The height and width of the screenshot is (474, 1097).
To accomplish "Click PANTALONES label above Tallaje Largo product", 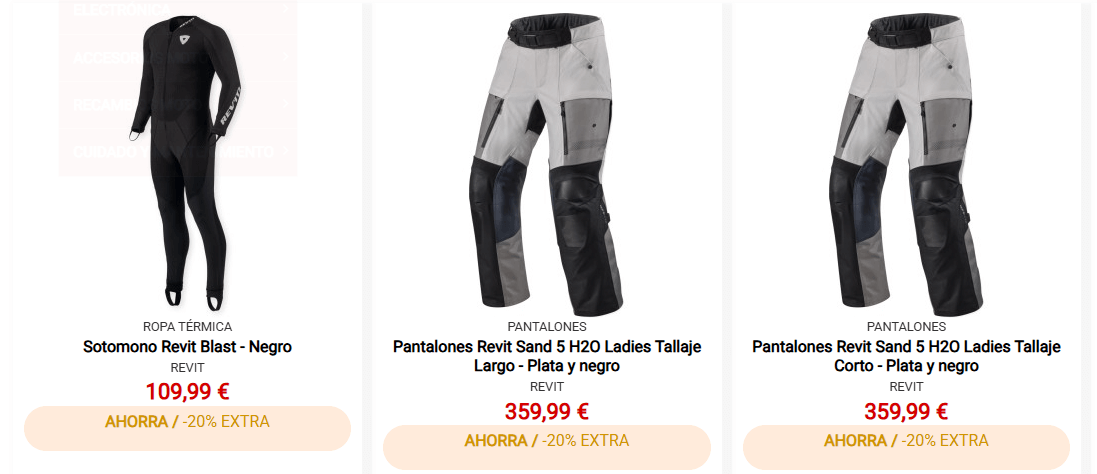I will 547,326.
